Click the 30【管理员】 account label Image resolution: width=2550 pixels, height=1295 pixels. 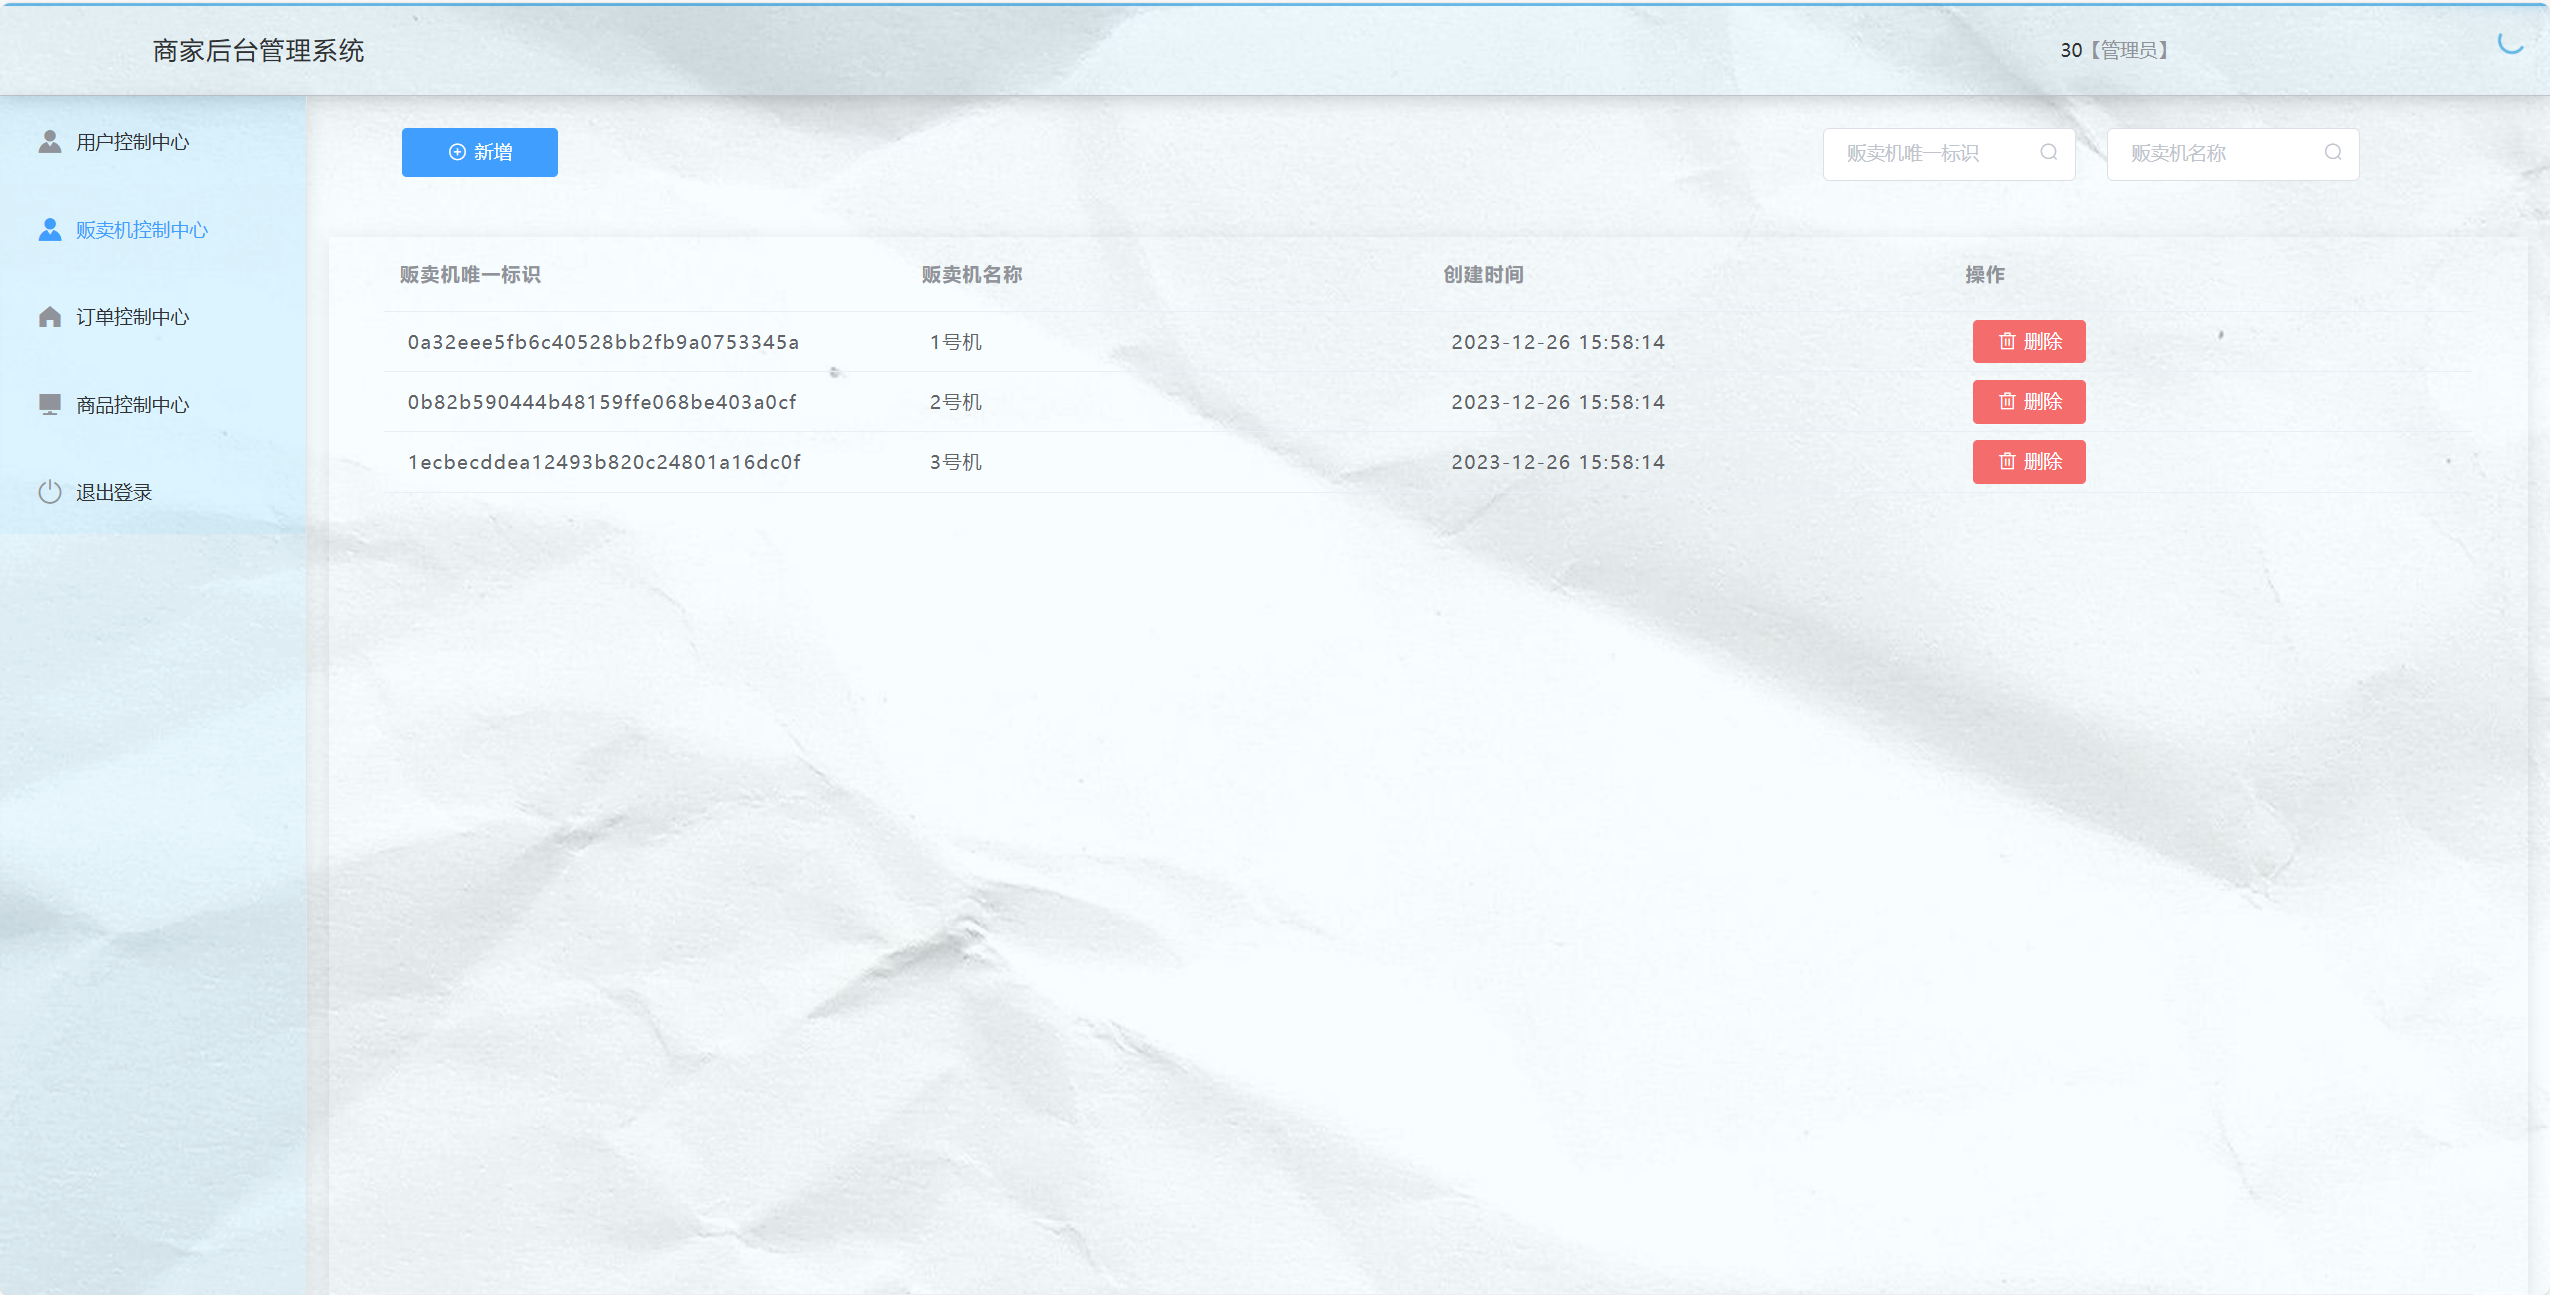coord(2113,50)
